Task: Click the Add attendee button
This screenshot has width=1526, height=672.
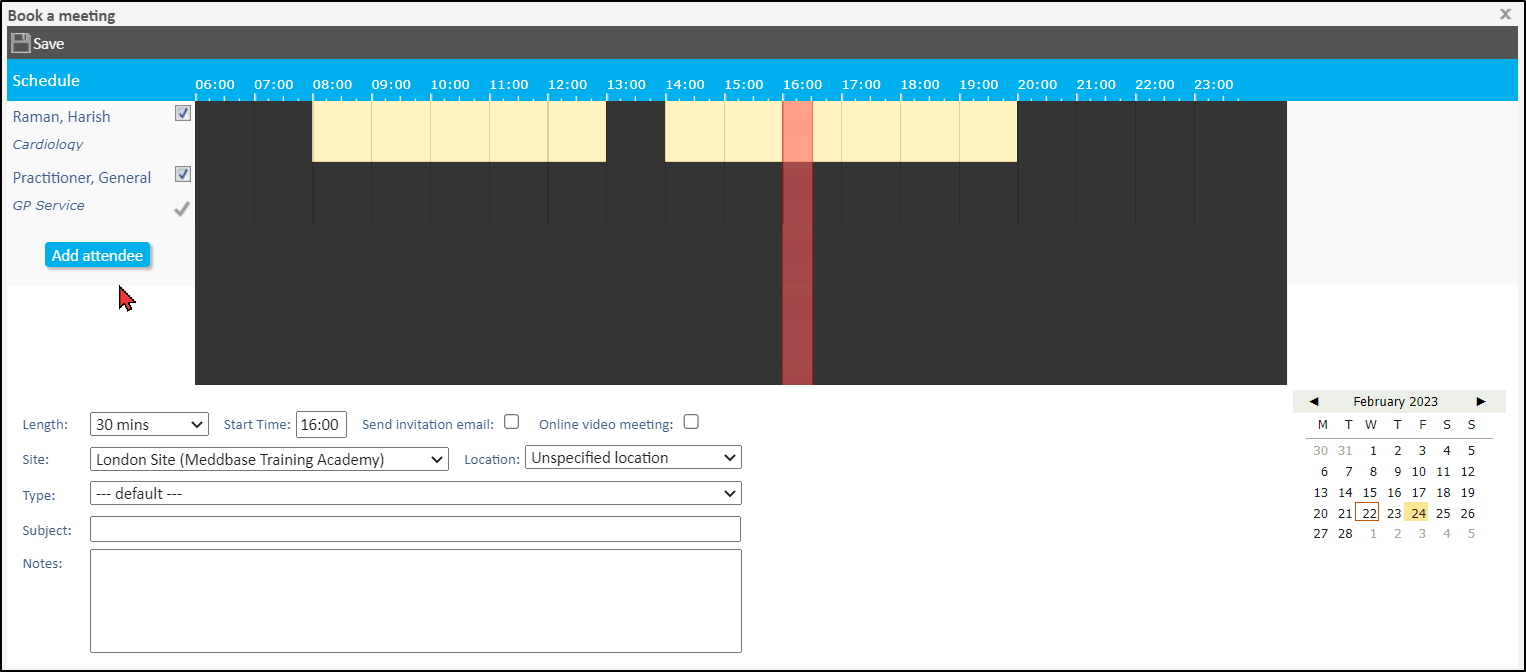Action: point(98,256)
